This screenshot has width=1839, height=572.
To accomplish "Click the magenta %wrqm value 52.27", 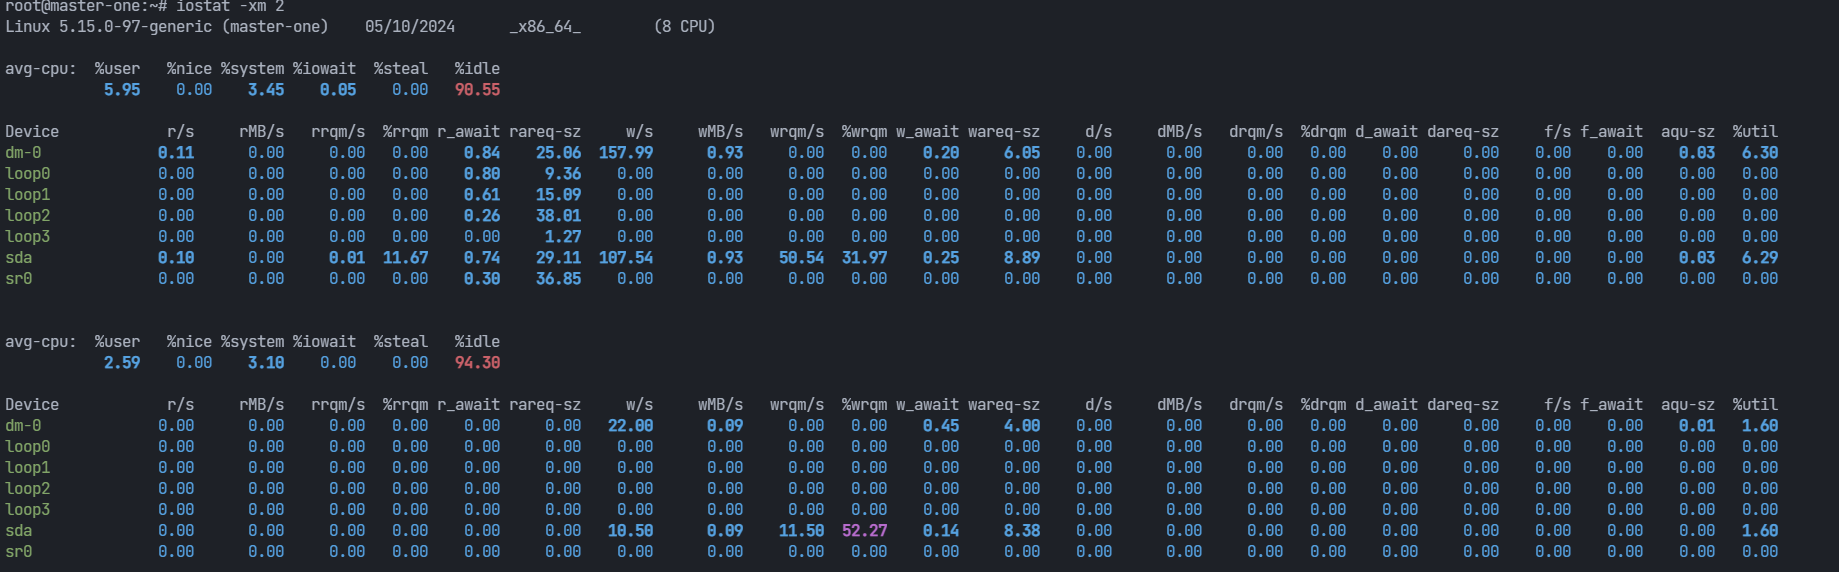I will point(865,531).
